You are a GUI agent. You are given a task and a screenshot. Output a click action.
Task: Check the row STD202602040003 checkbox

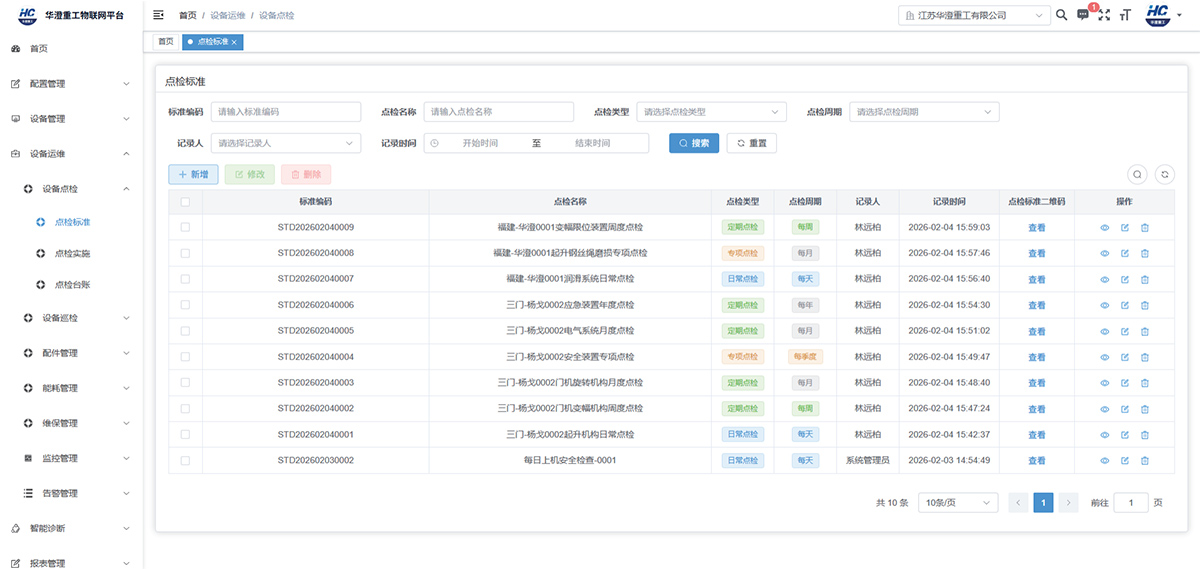(185, 383)
